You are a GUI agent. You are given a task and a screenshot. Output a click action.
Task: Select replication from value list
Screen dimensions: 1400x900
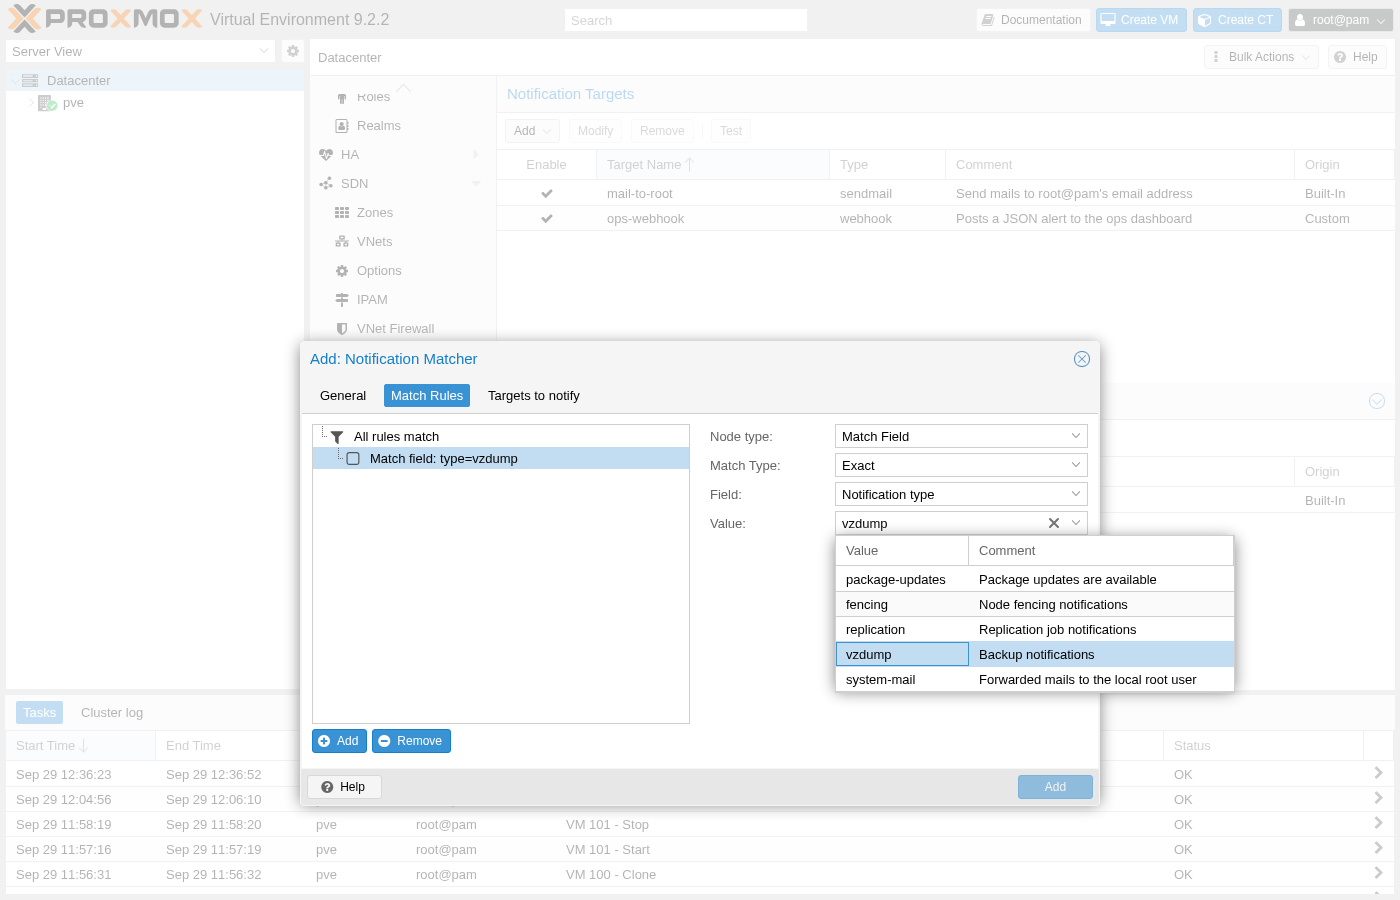pos(1035,630)
